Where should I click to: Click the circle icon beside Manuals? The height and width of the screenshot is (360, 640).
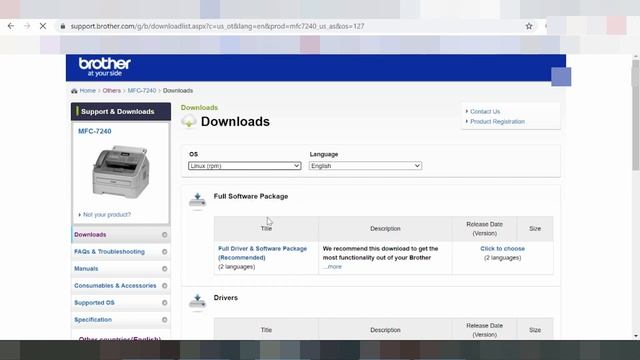coord(164,269)
